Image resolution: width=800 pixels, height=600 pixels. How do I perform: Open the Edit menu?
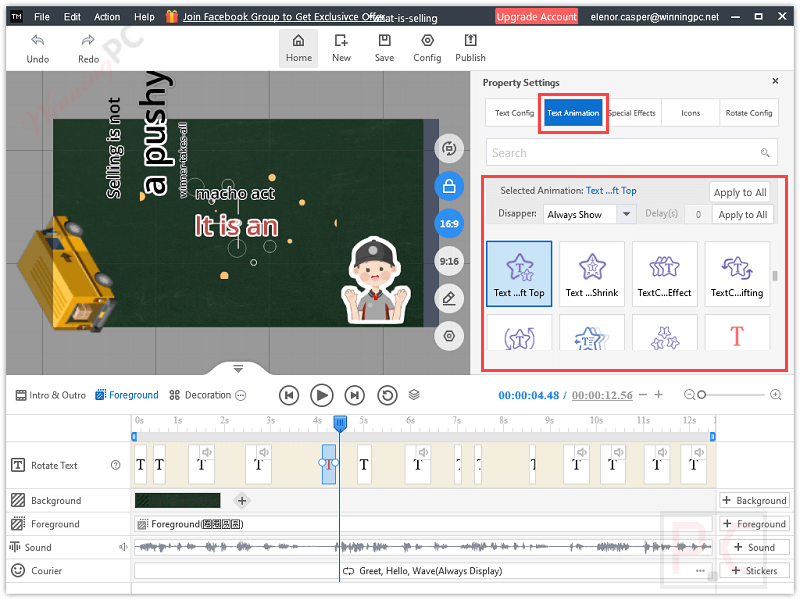tap(72, 17)
